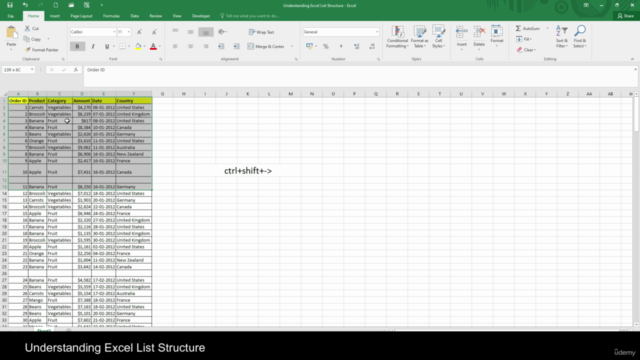Click the AutoSum button

point(527,28)
